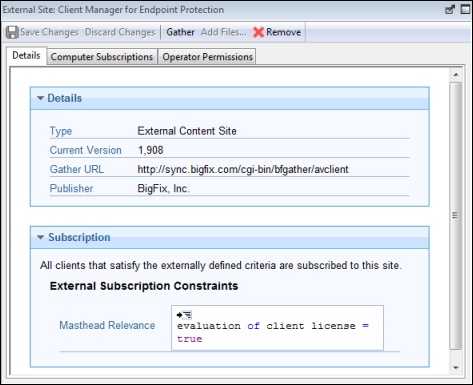
Task: Collapse the Details section triangle
Action: point(41,98)
